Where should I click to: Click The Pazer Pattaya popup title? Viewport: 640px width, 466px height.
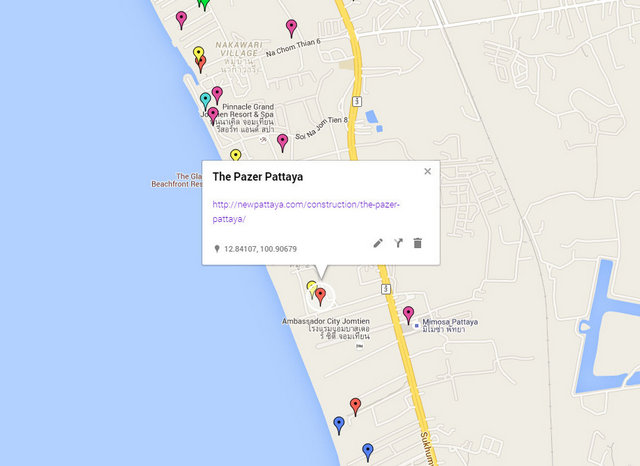(258, 177)
